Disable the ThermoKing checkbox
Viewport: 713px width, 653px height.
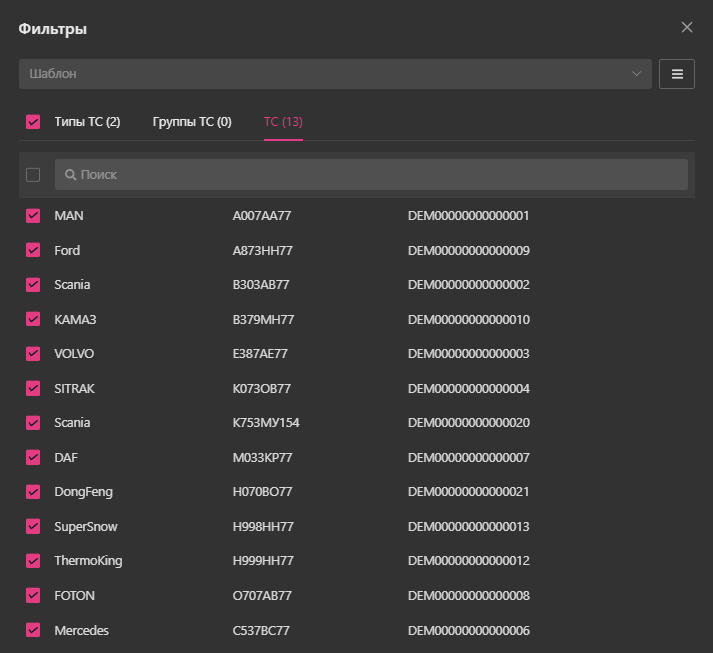point(33,561)
